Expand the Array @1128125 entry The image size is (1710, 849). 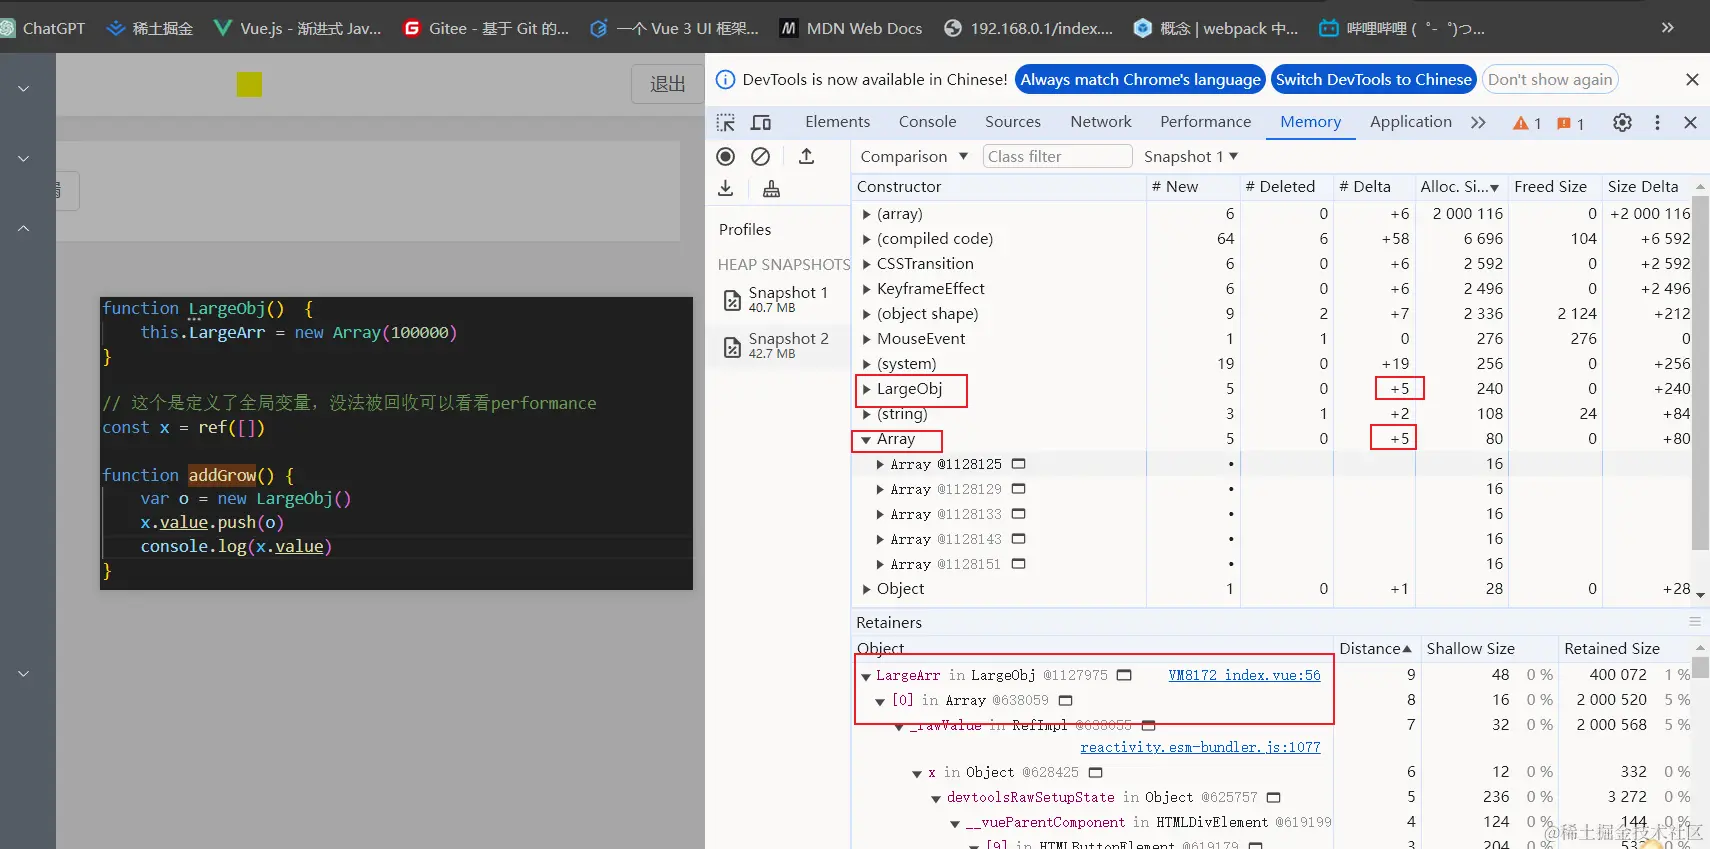tap(880, 464)
